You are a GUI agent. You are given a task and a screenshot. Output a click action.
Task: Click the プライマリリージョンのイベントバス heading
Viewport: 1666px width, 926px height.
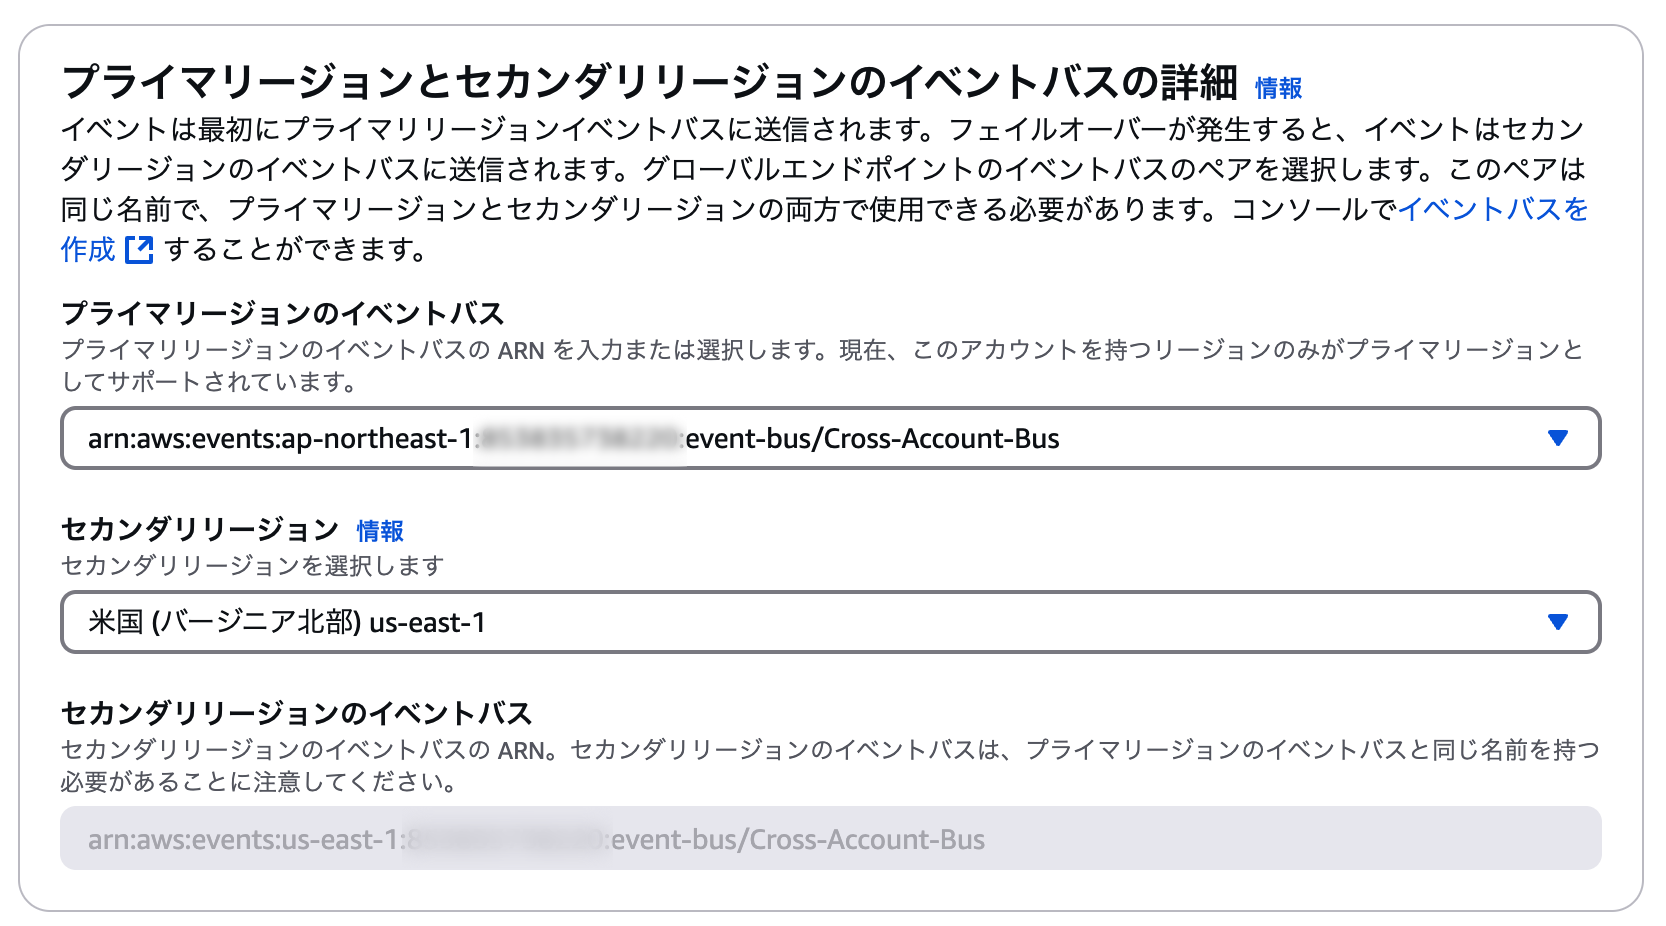283,312
